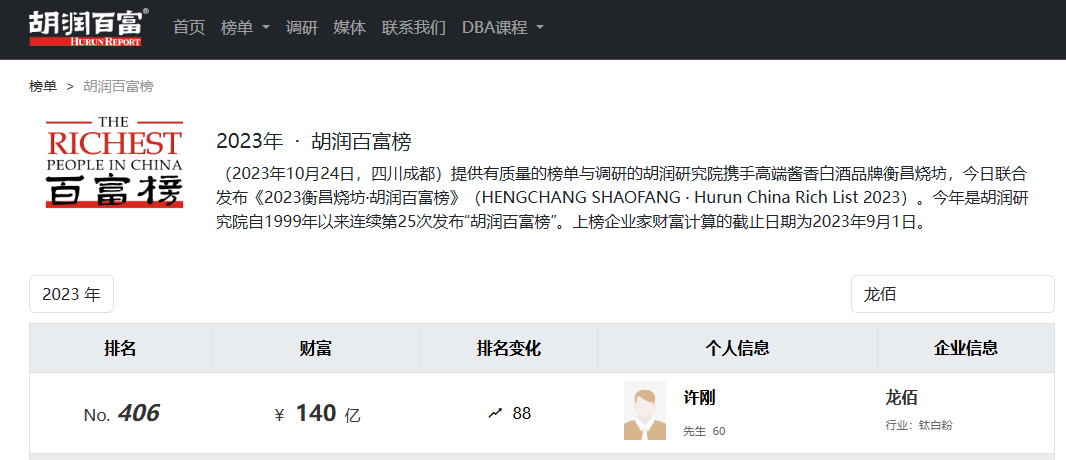
Task: Go to the 媒体 page
Action: [x=349, y=28]
